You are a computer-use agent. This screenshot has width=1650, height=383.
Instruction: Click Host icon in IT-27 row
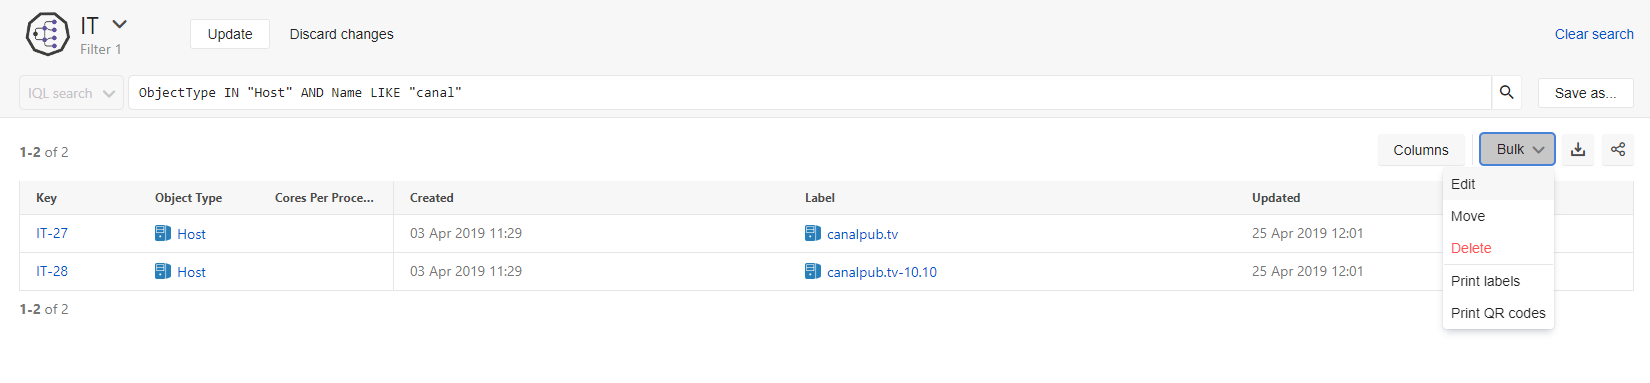163,233
